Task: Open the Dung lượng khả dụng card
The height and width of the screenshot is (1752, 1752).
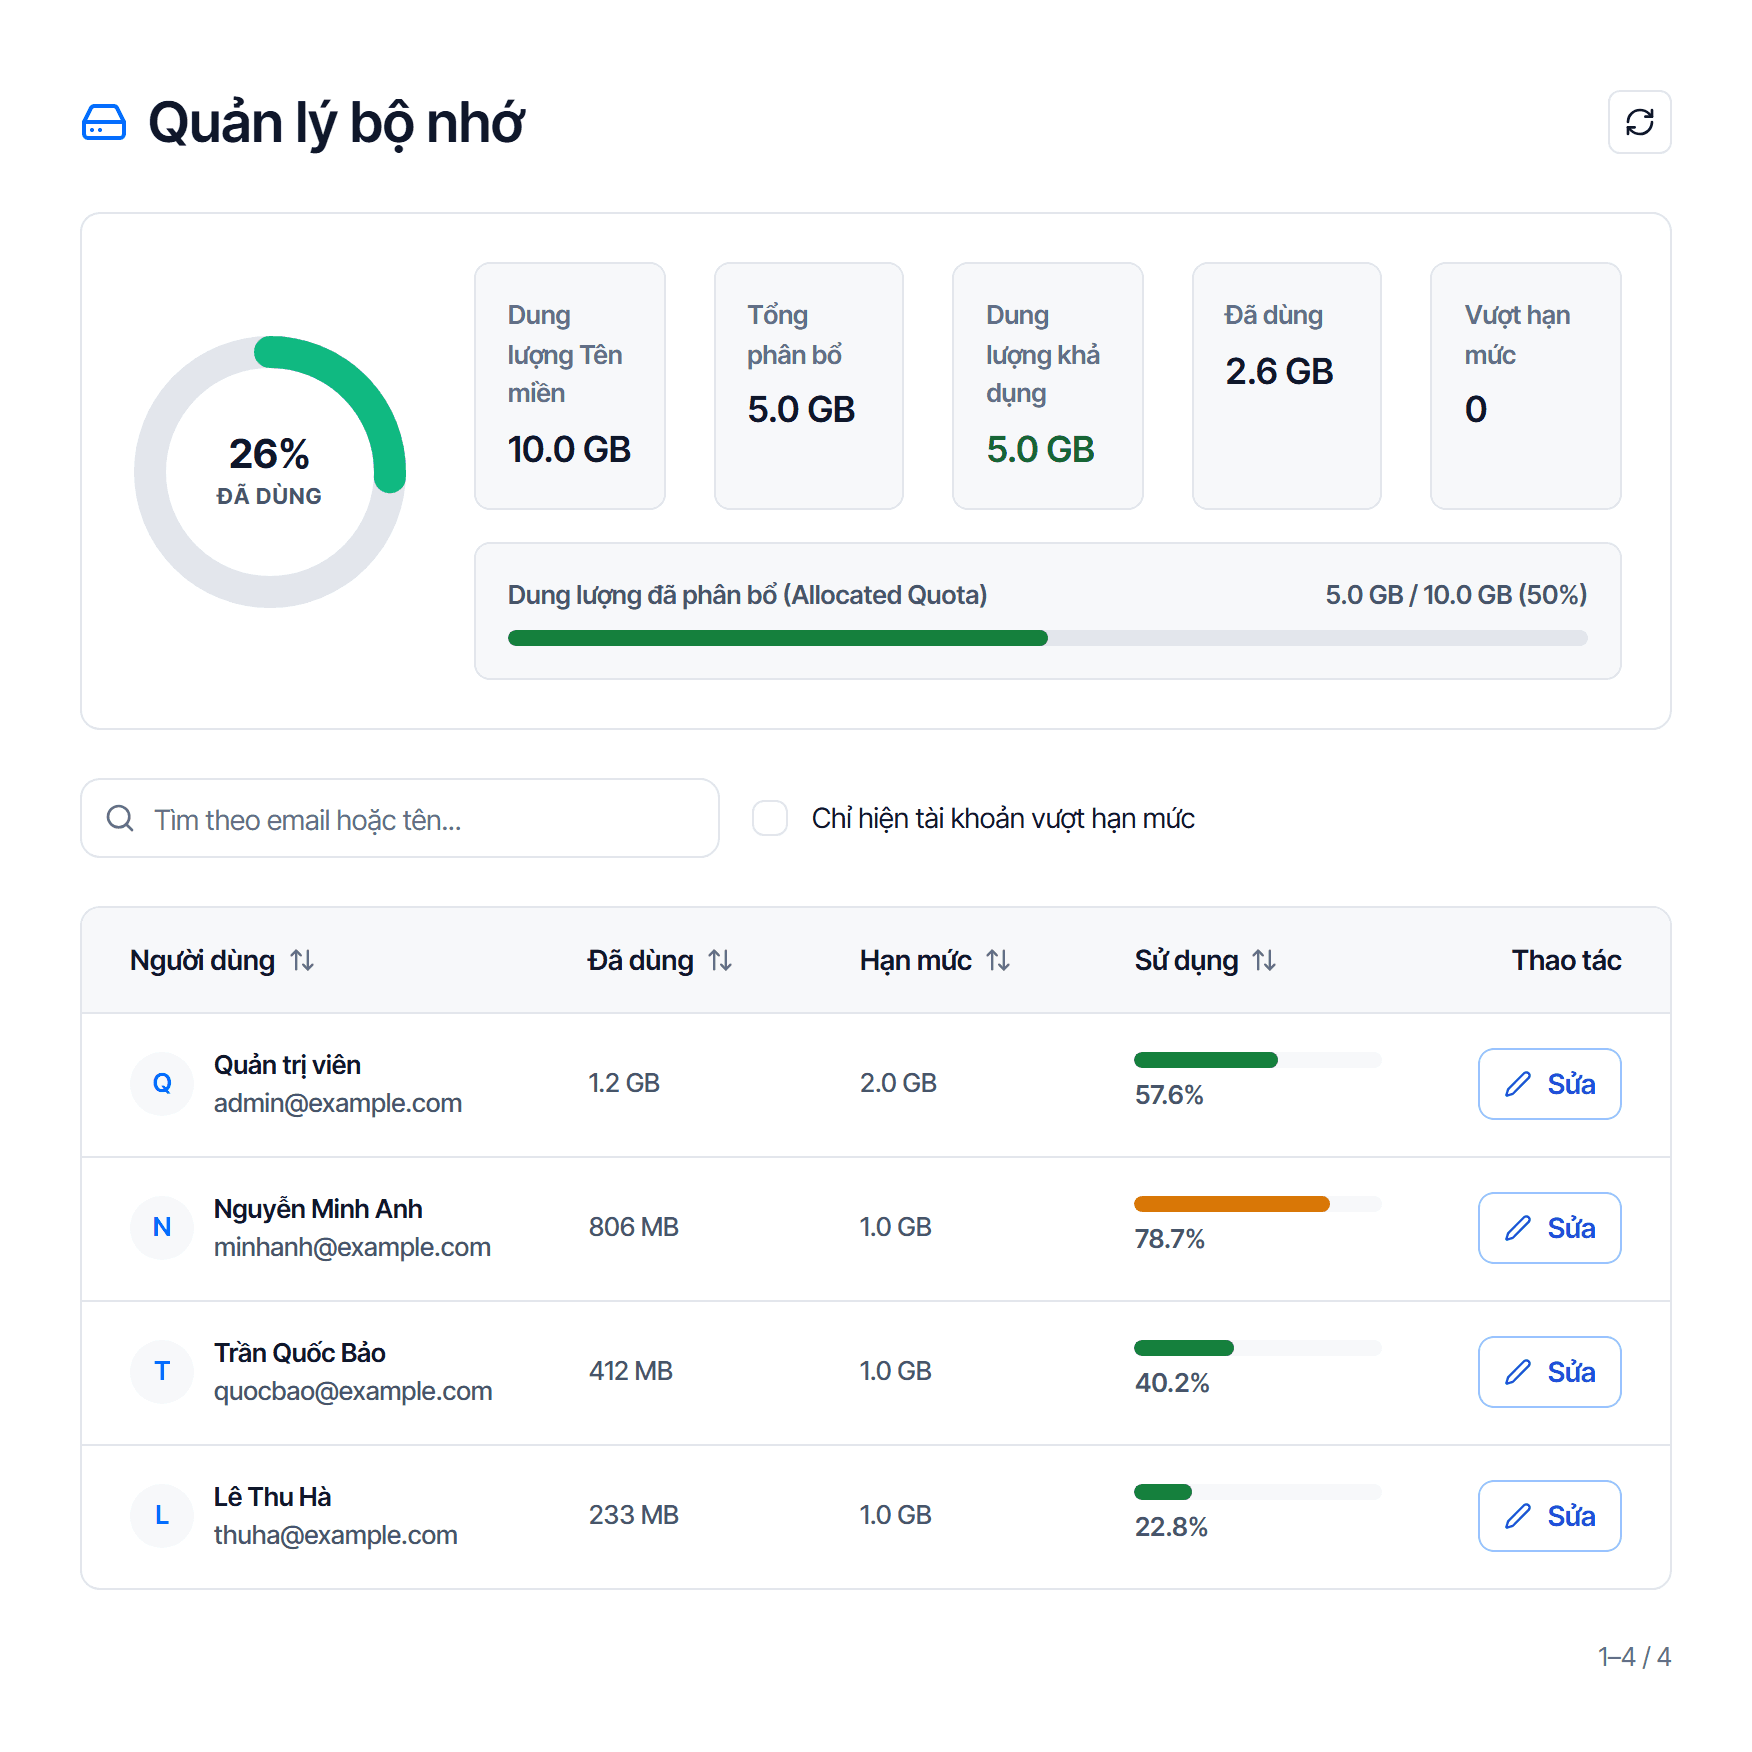Action: [1047, 386]
